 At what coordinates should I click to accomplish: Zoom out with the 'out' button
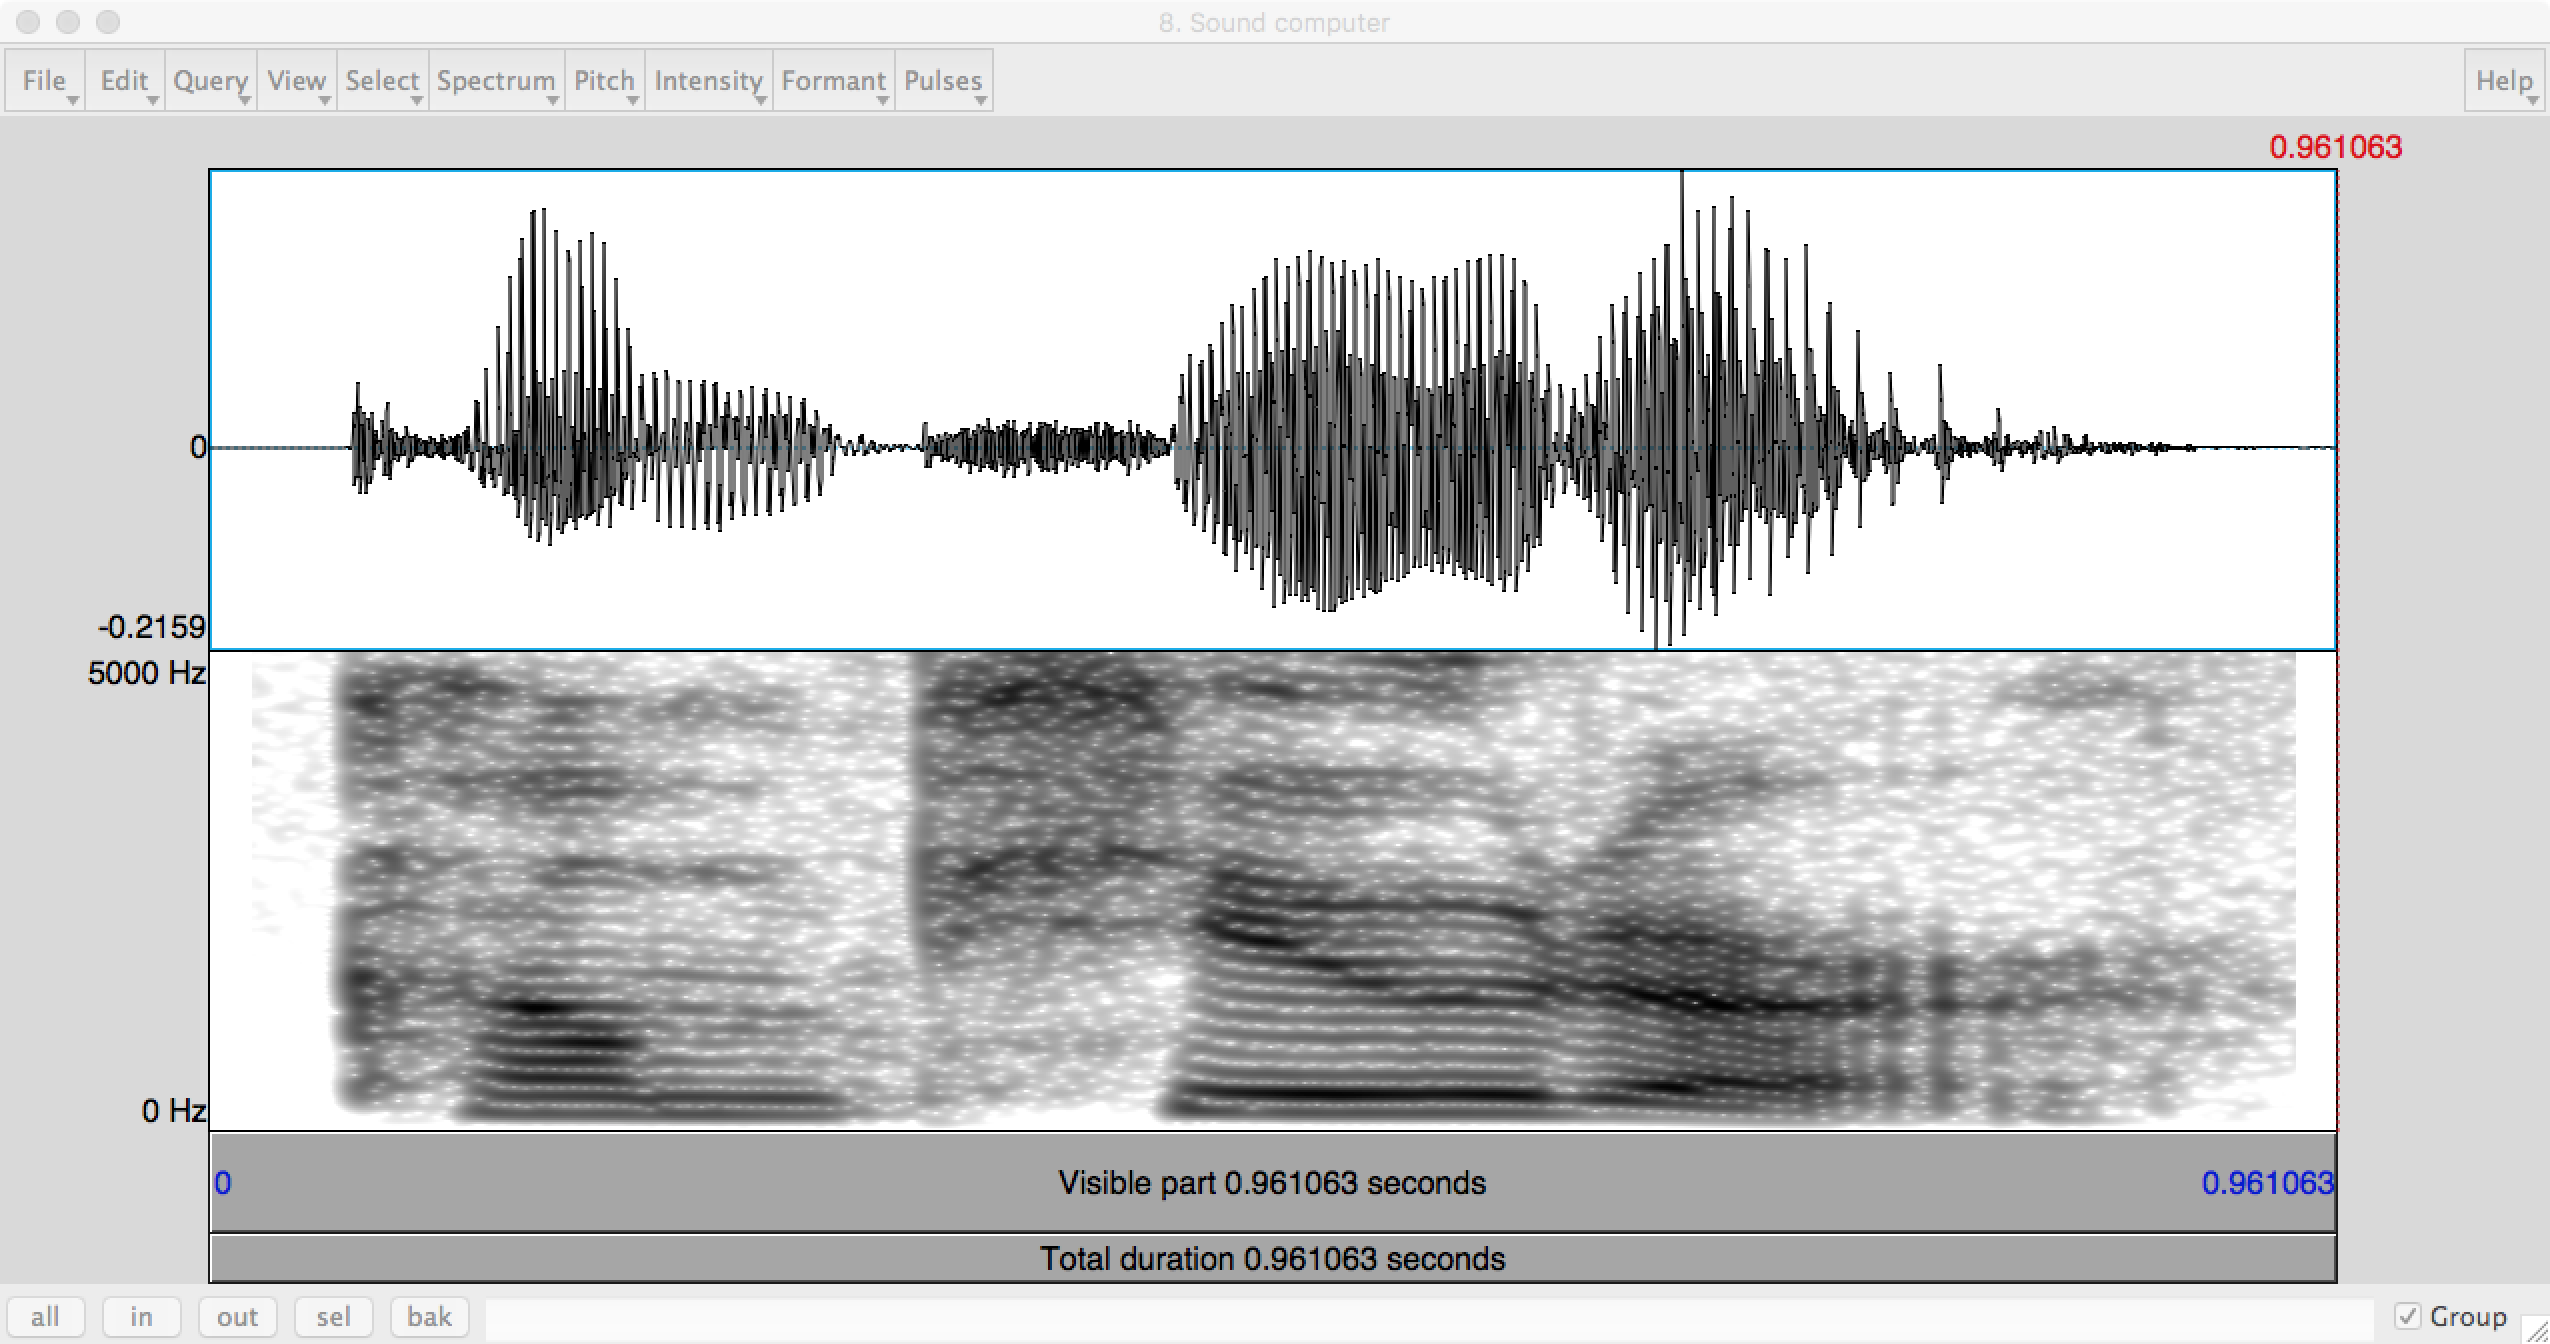[237, 1317]
